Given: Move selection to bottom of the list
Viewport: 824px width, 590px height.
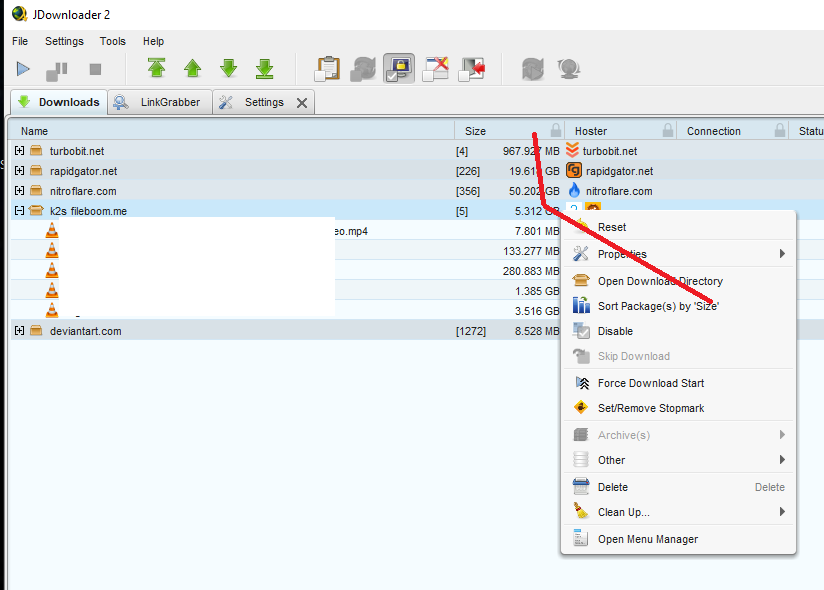Looking at the screenshot, I should [x=264, y=68].
